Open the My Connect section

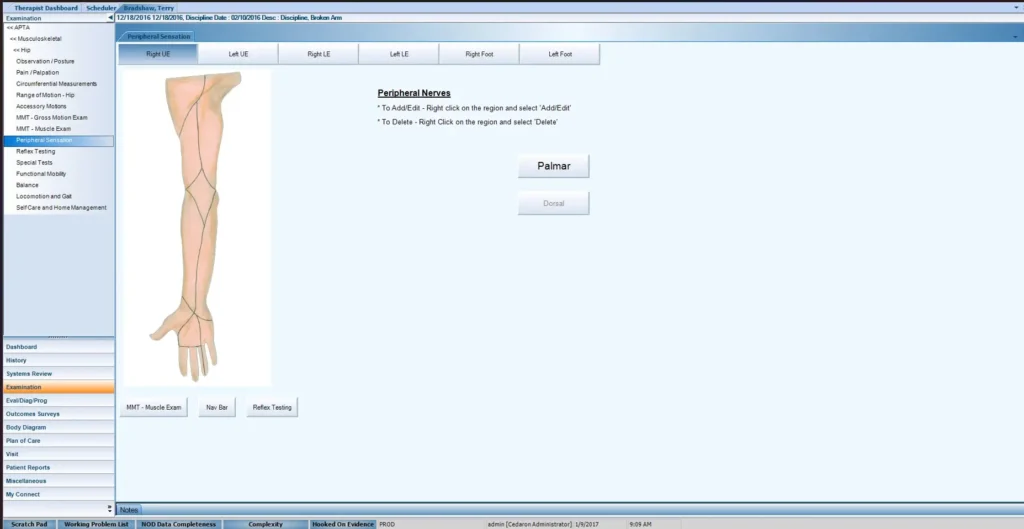59,494
